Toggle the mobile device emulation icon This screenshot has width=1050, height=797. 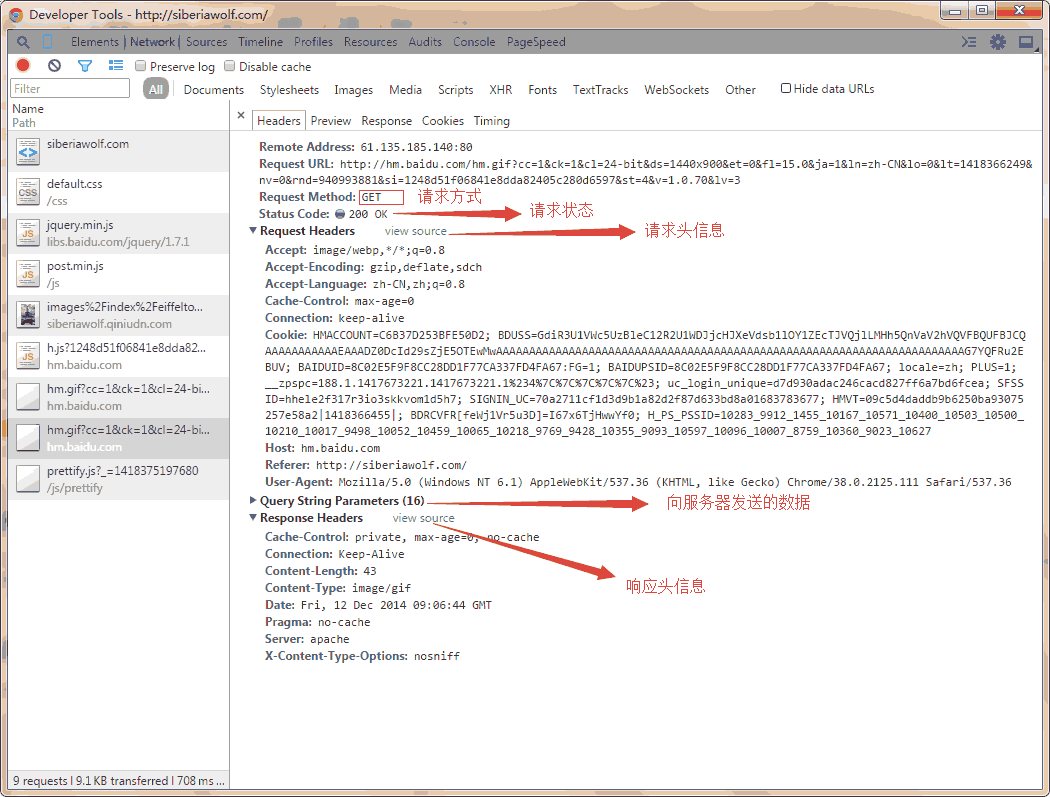[47, 42]
